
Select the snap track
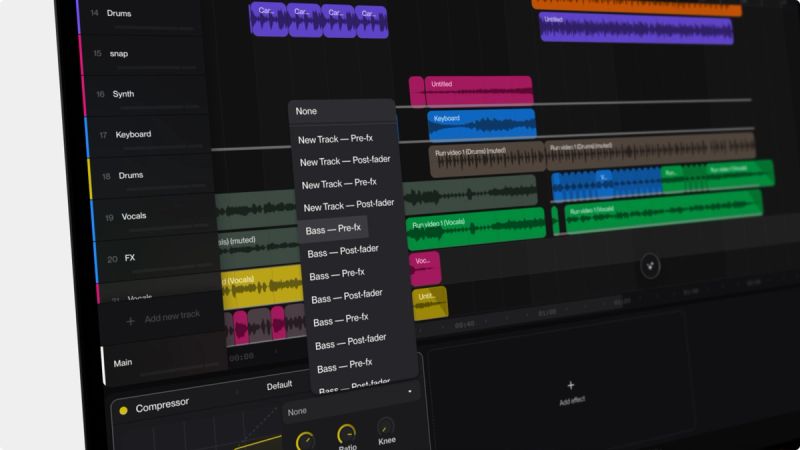143,54
